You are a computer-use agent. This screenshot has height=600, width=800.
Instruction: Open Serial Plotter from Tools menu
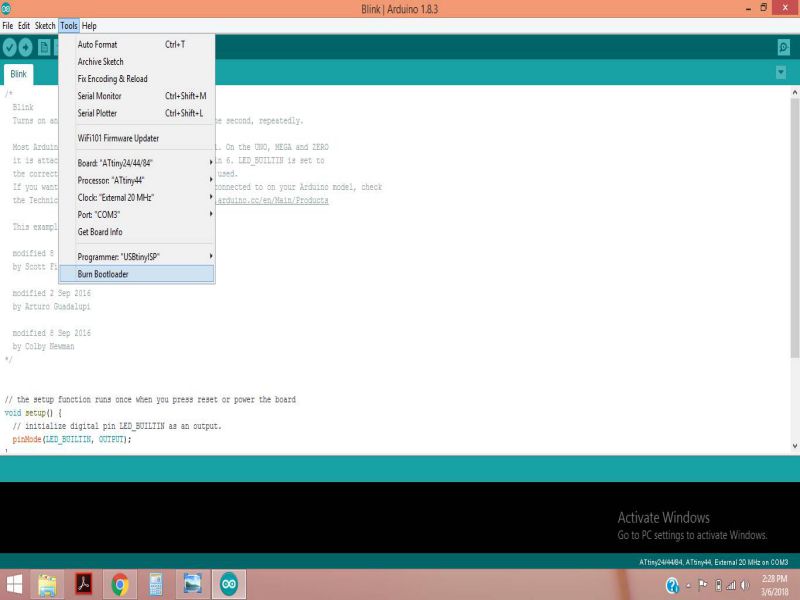(x=137, y=113)
